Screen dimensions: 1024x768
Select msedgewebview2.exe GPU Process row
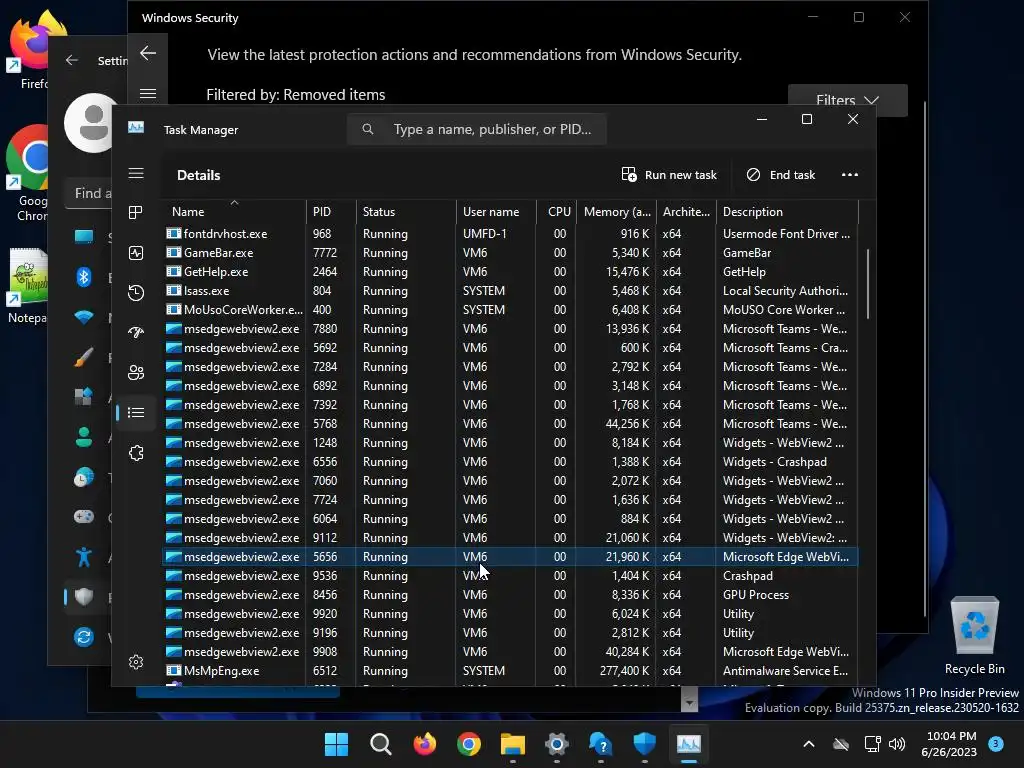509,595
